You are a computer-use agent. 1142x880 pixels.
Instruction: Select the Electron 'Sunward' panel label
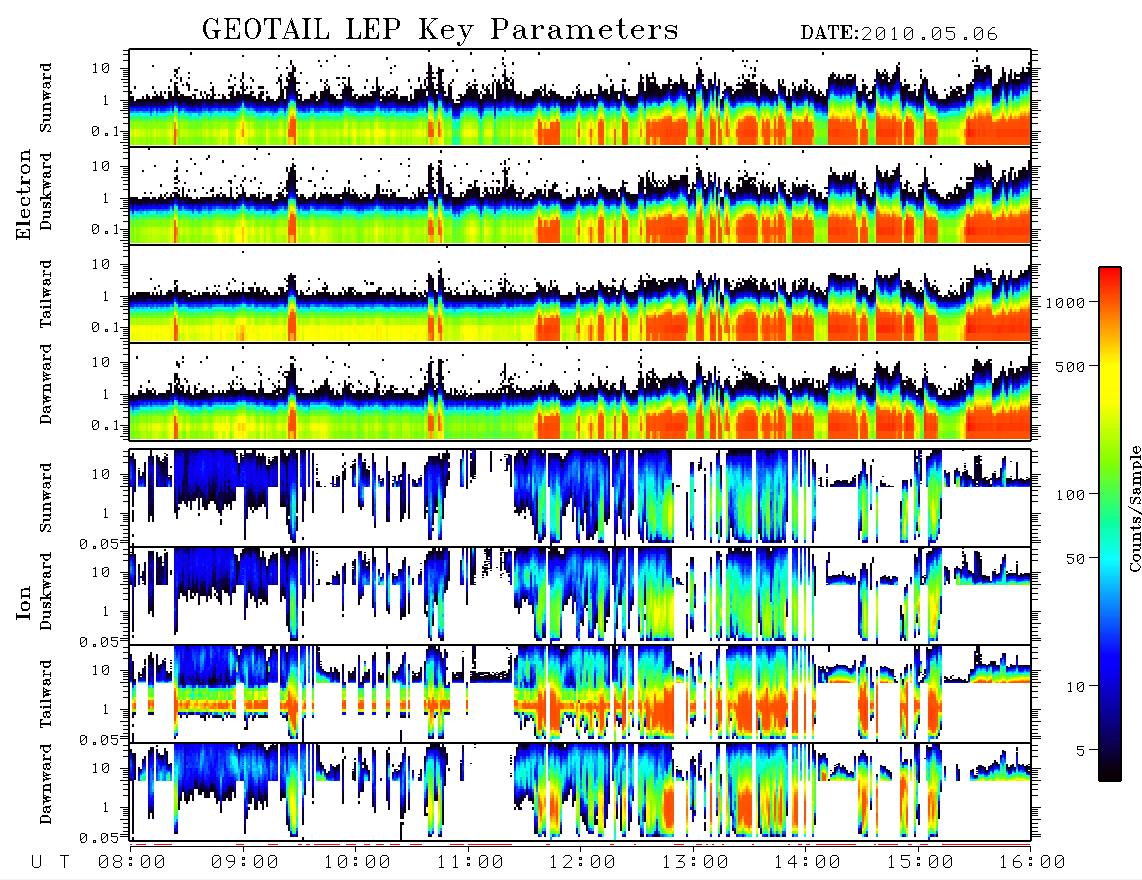tap(46, 98)
